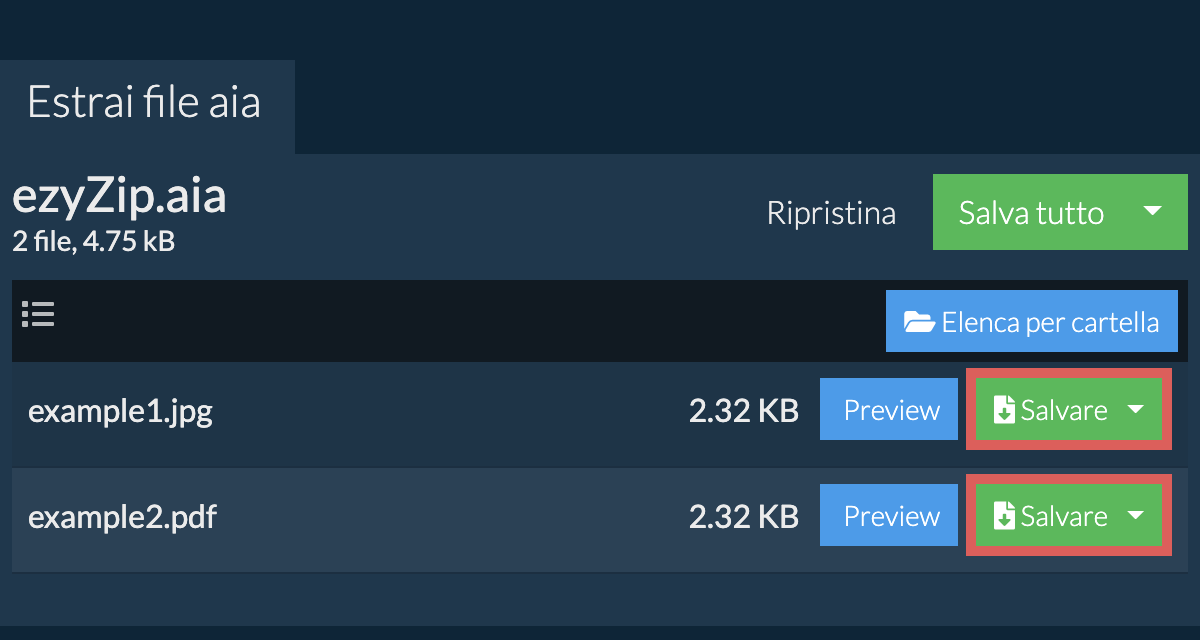Click the download file icon for example2.pdf
Image resolution: width=1200 pixels, height=640 pixels.
1003,516
